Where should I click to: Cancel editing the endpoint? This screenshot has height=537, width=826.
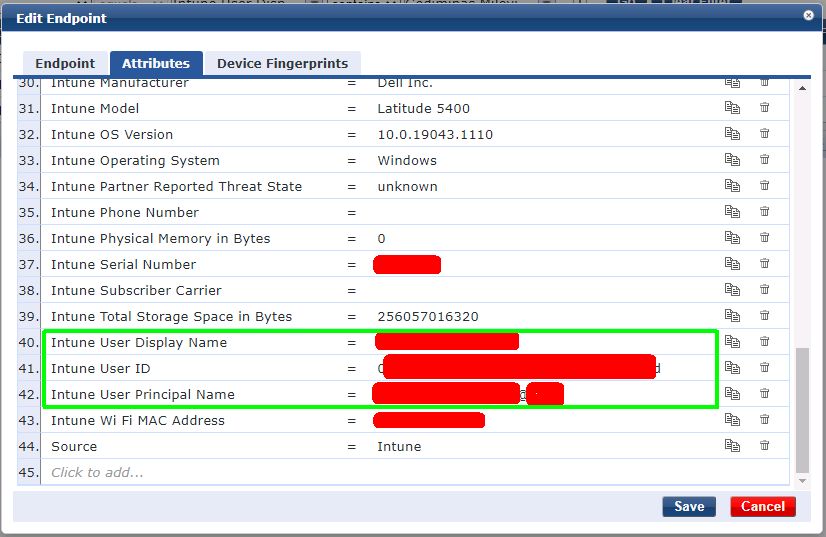click(x=763, y=506)
